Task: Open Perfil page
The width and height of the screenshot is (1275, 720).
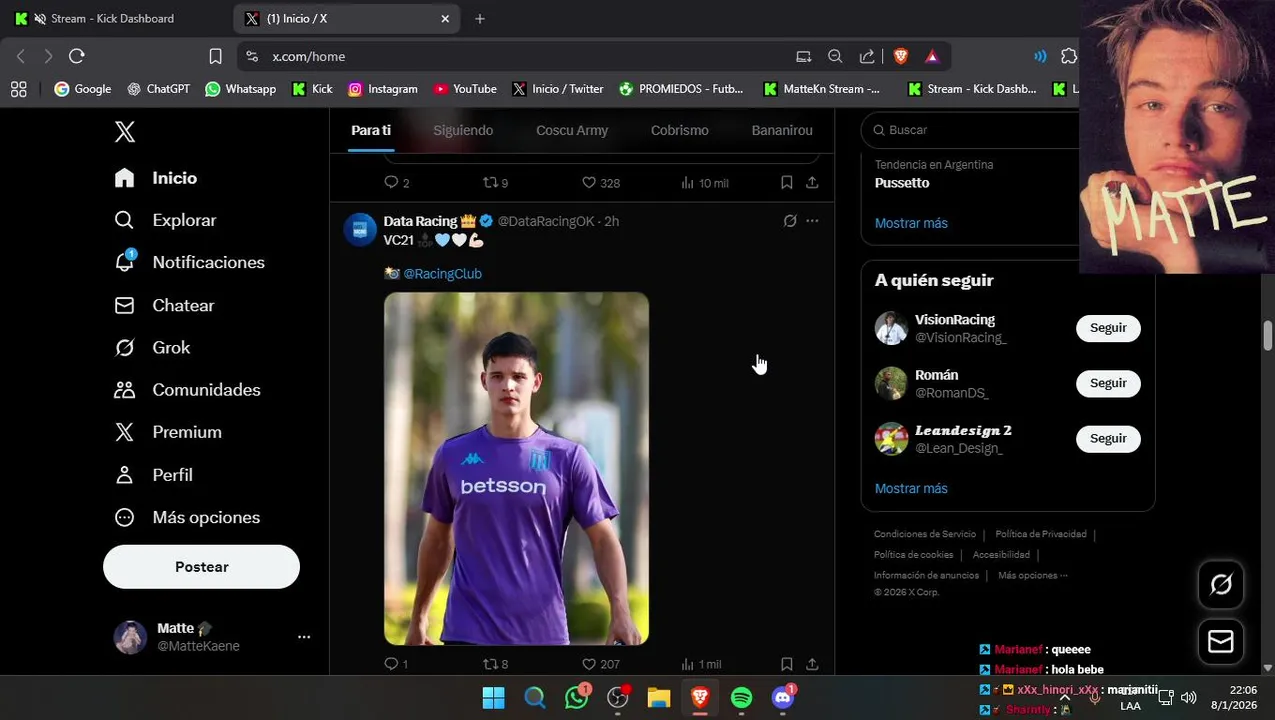Action: pos(153,475)
